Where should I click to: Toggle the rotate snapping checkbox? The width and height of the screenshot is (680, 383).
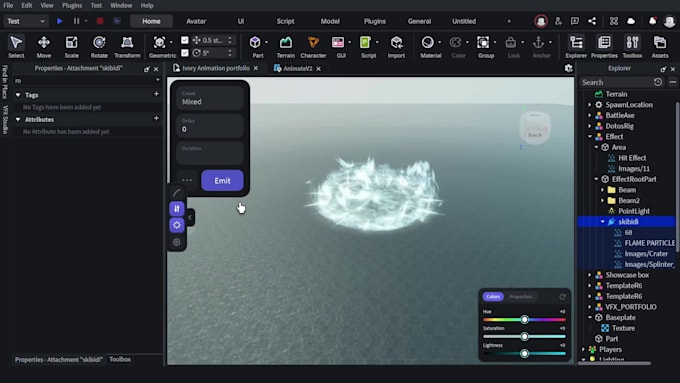(185, 52)
